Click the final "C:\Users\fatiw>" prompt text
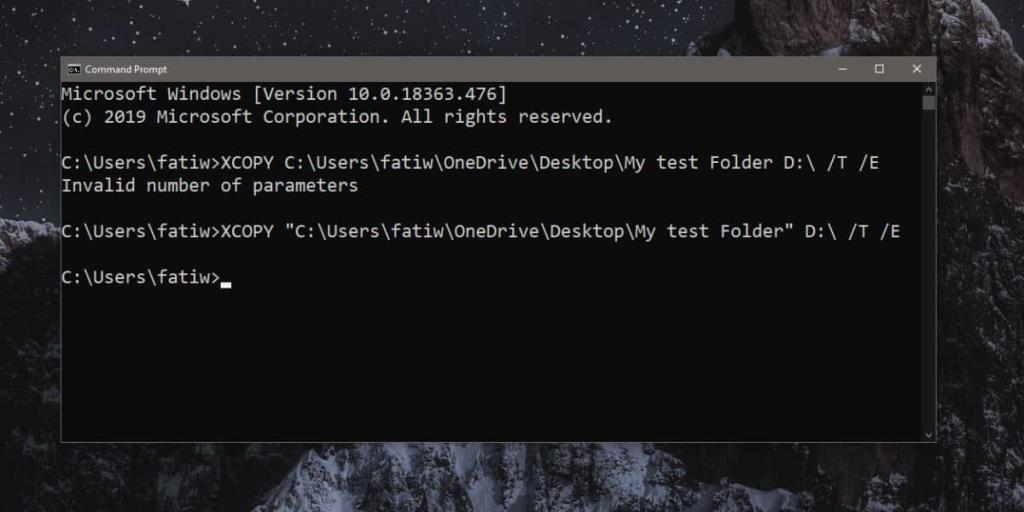 [140, 277]
